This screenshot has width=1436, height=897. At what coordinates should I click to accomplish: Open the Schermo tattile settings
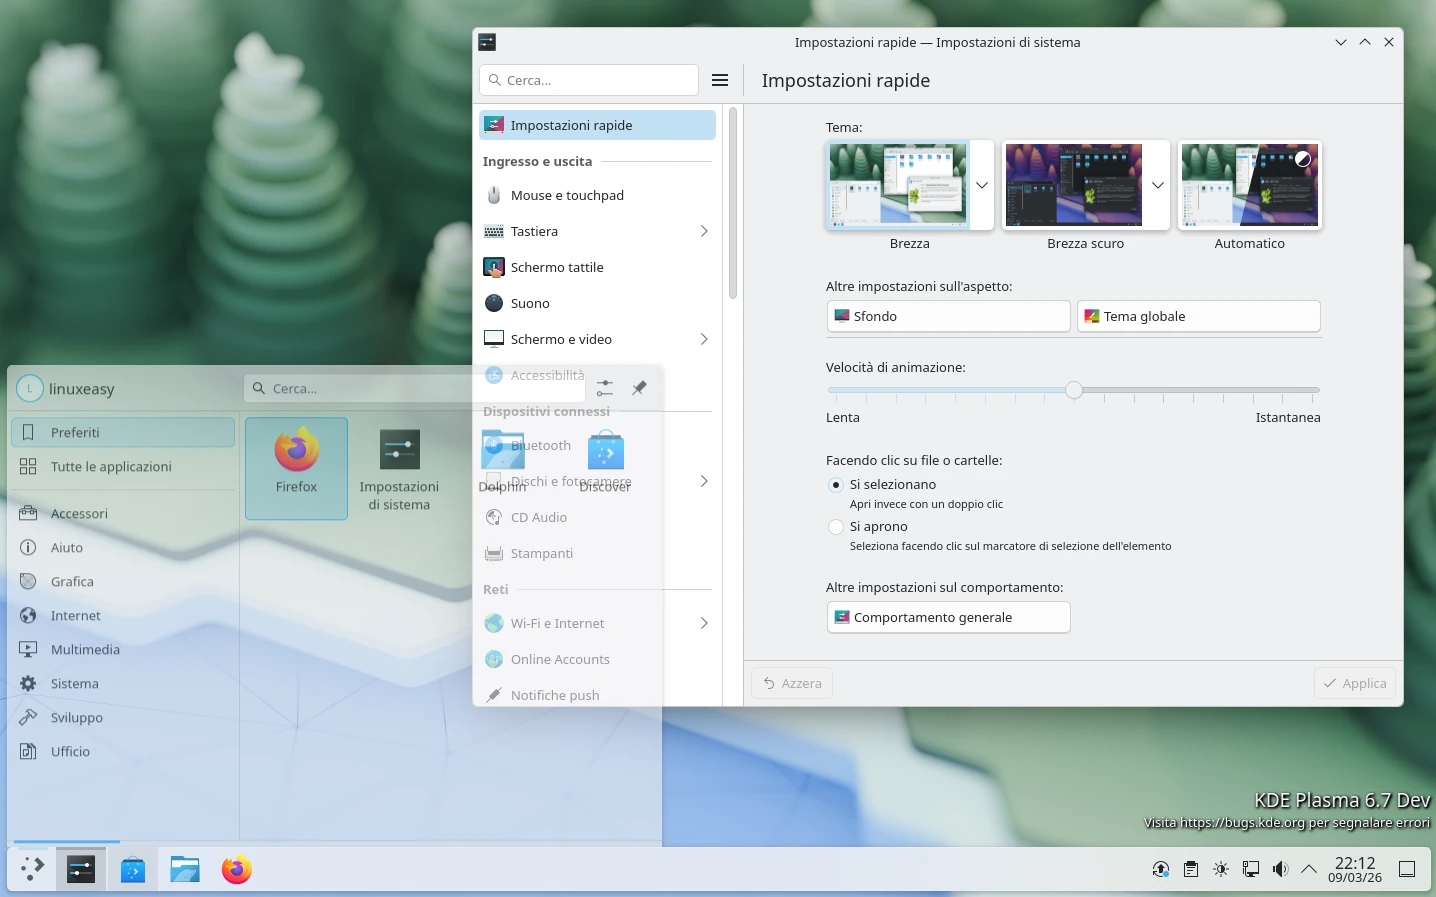557,267
